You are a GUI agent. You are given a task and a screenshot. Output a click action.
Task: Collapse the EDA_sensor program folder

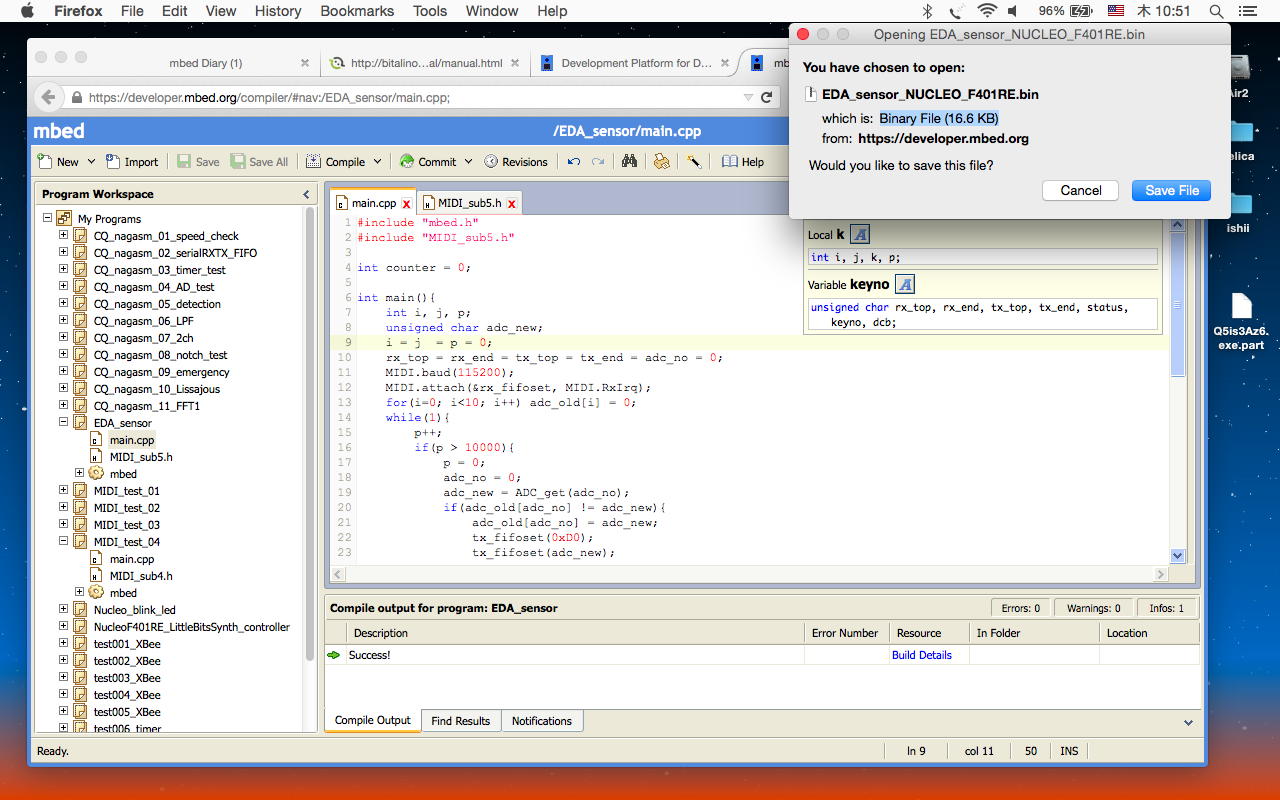(64, 423)
